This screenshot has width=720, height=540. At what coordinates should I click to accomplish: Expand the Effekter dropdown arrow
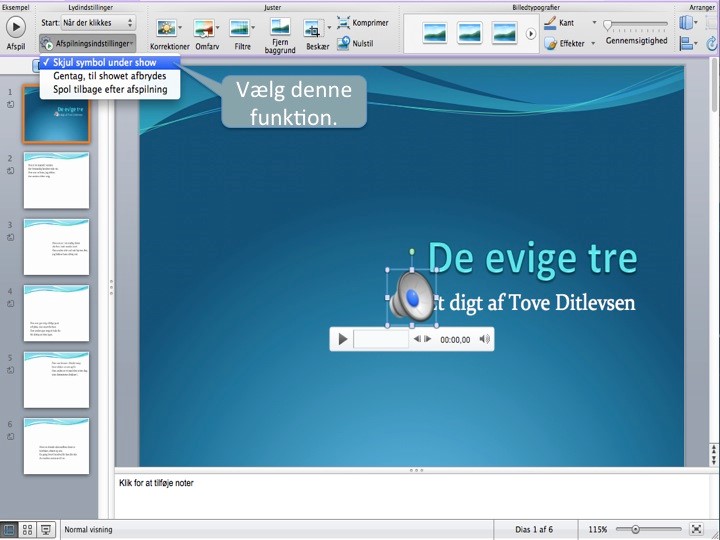(593, 44)
